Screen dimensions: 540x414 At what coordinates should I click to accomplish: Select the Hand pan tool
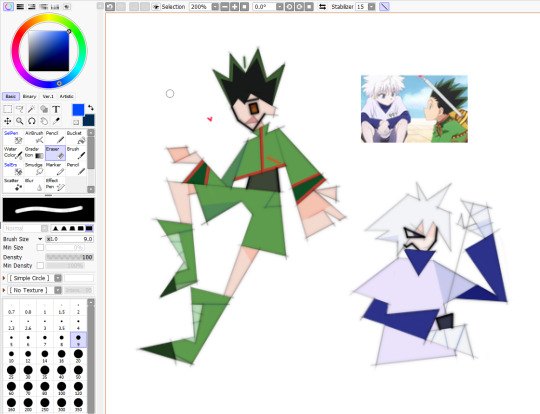[44, 121]
